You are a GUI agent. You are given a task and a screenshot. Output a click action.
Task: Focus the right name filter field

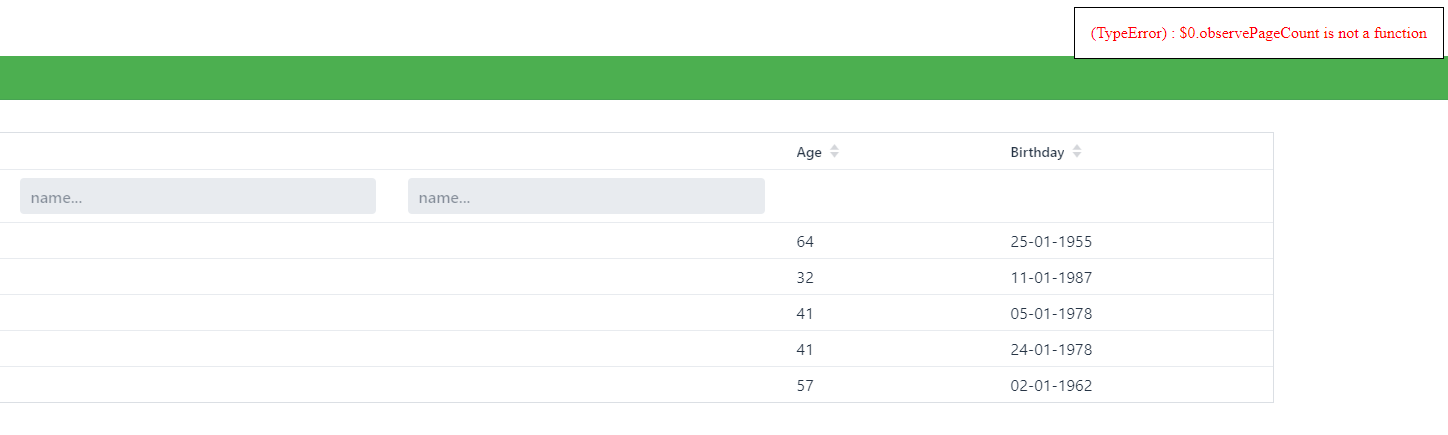(586, 197)
